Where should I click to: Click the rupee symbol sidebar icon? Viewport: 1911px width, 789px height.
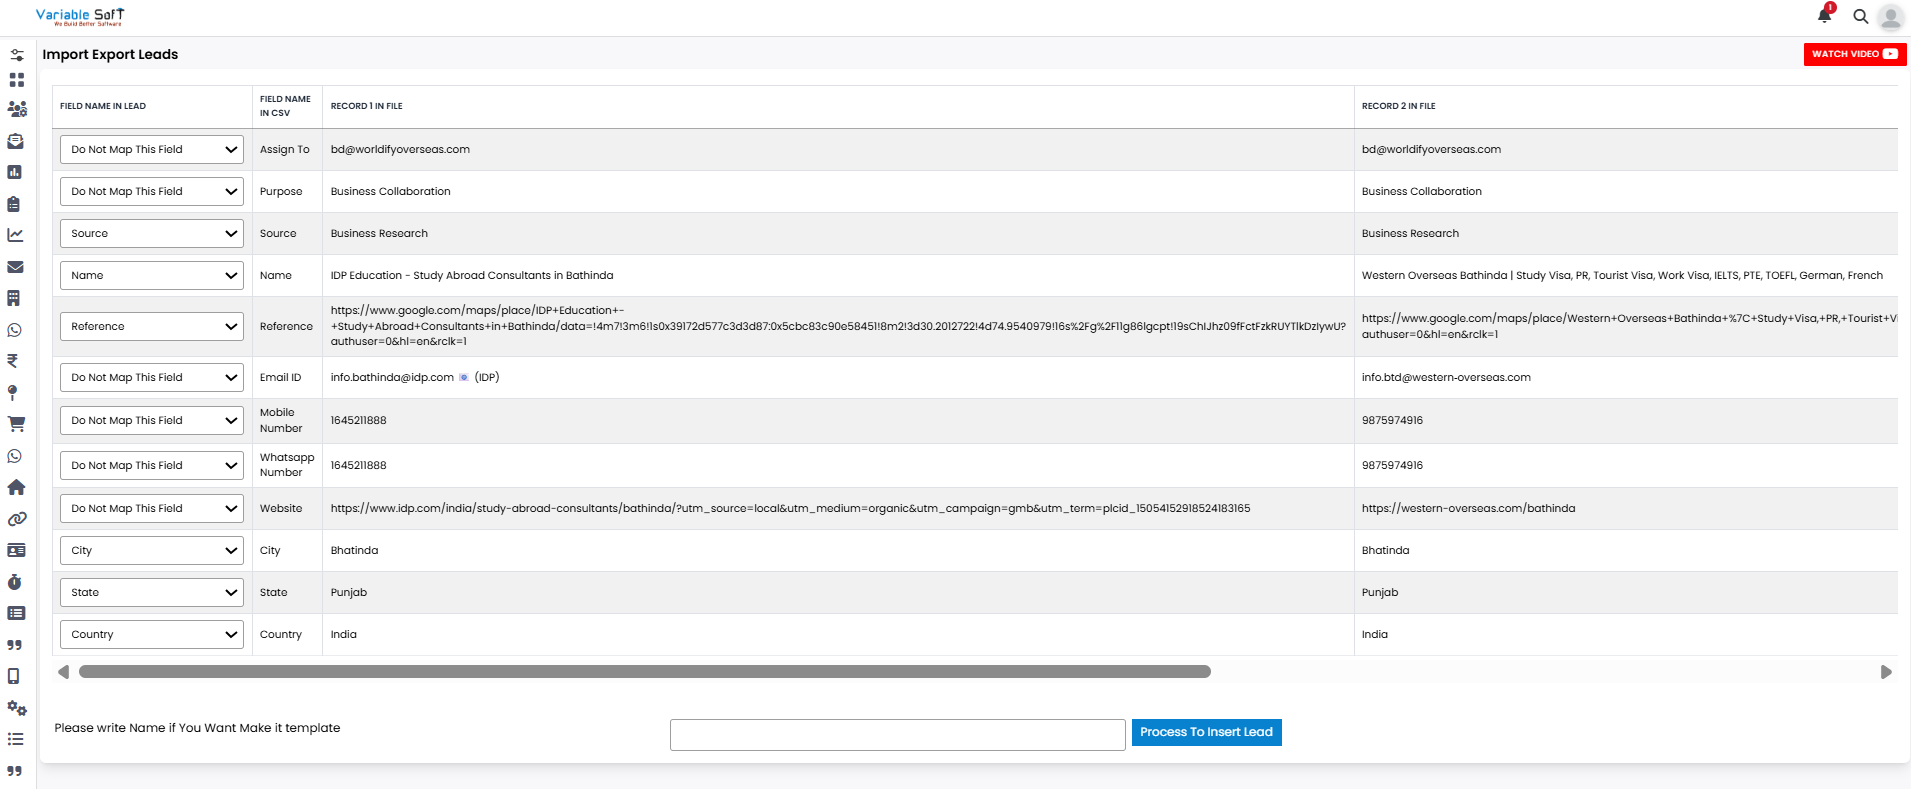tap(13, 361)
